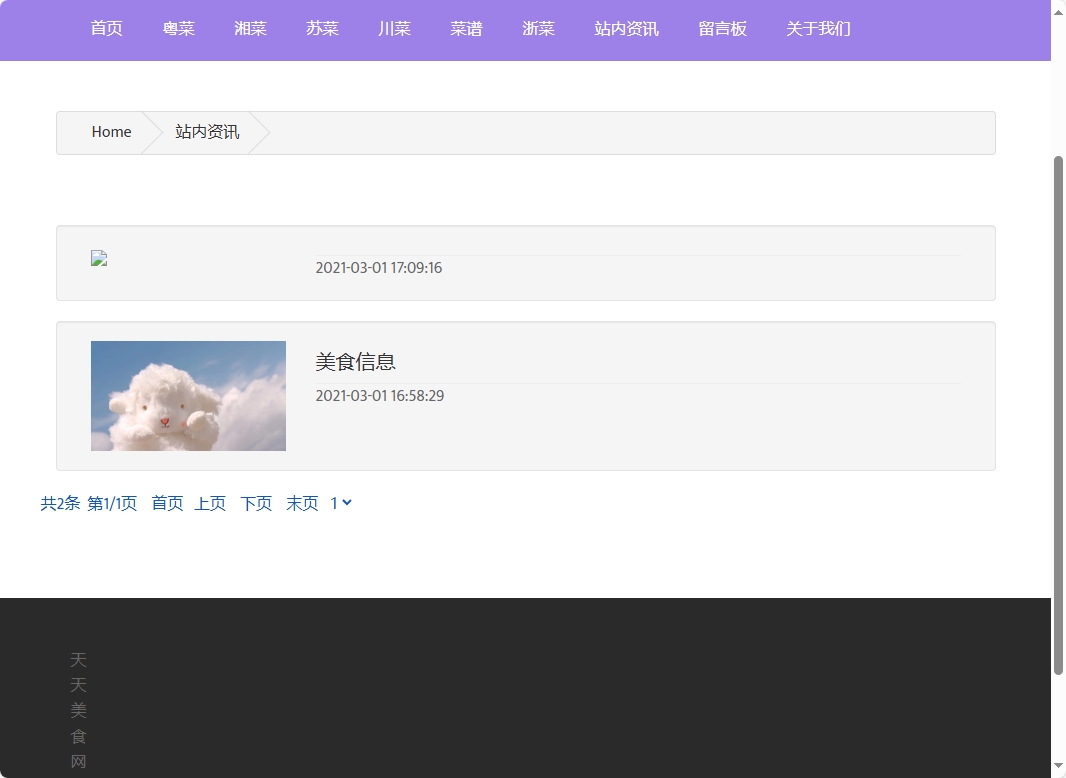1066x778 pixels.
Task: Click 首页 in the pagination bar
Action: [x=167, y=503]
